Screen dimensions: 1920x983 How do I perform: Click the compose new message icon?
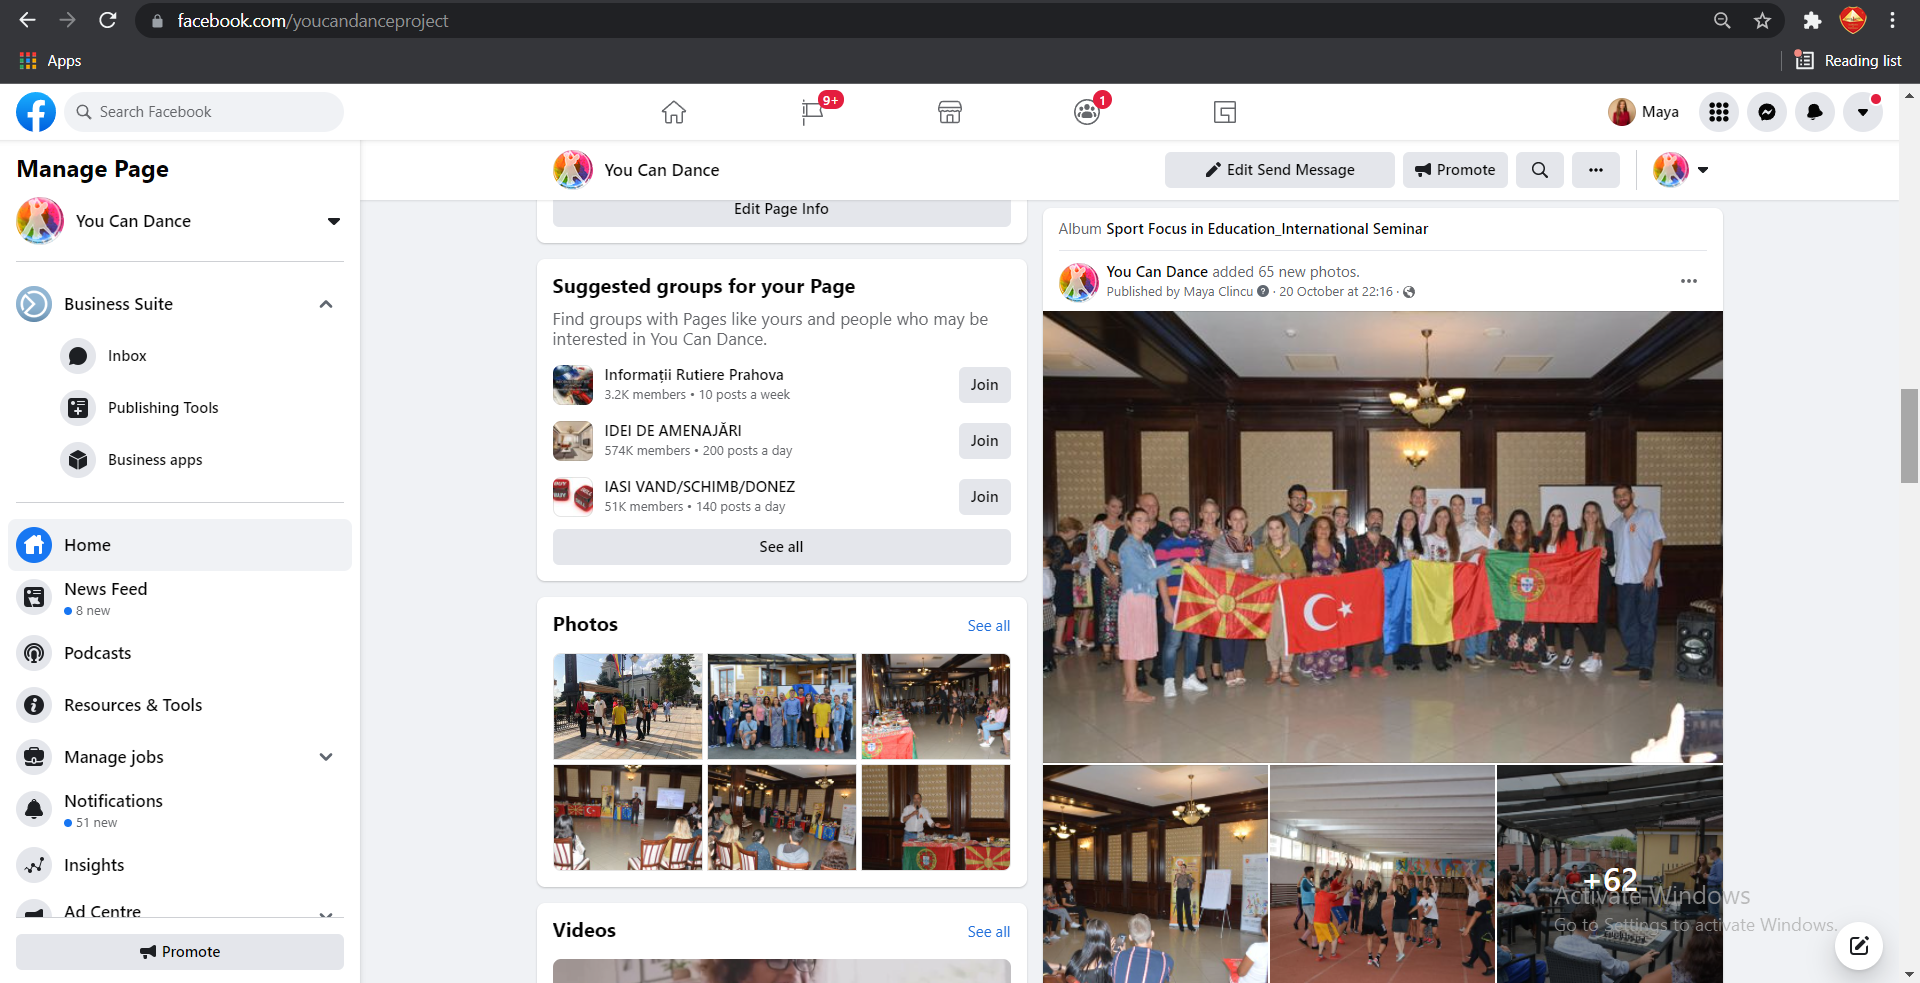[x=1859, y=946]
